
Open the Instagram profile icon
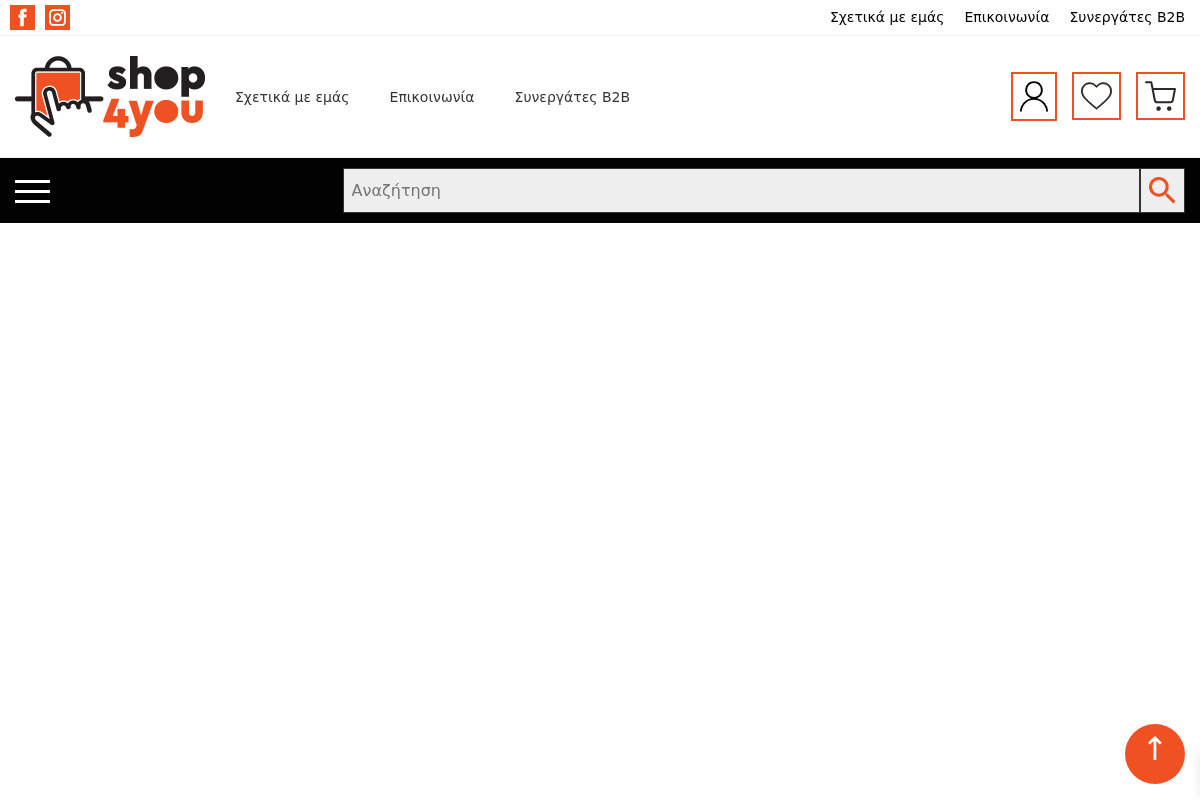[x=57, y=17]
